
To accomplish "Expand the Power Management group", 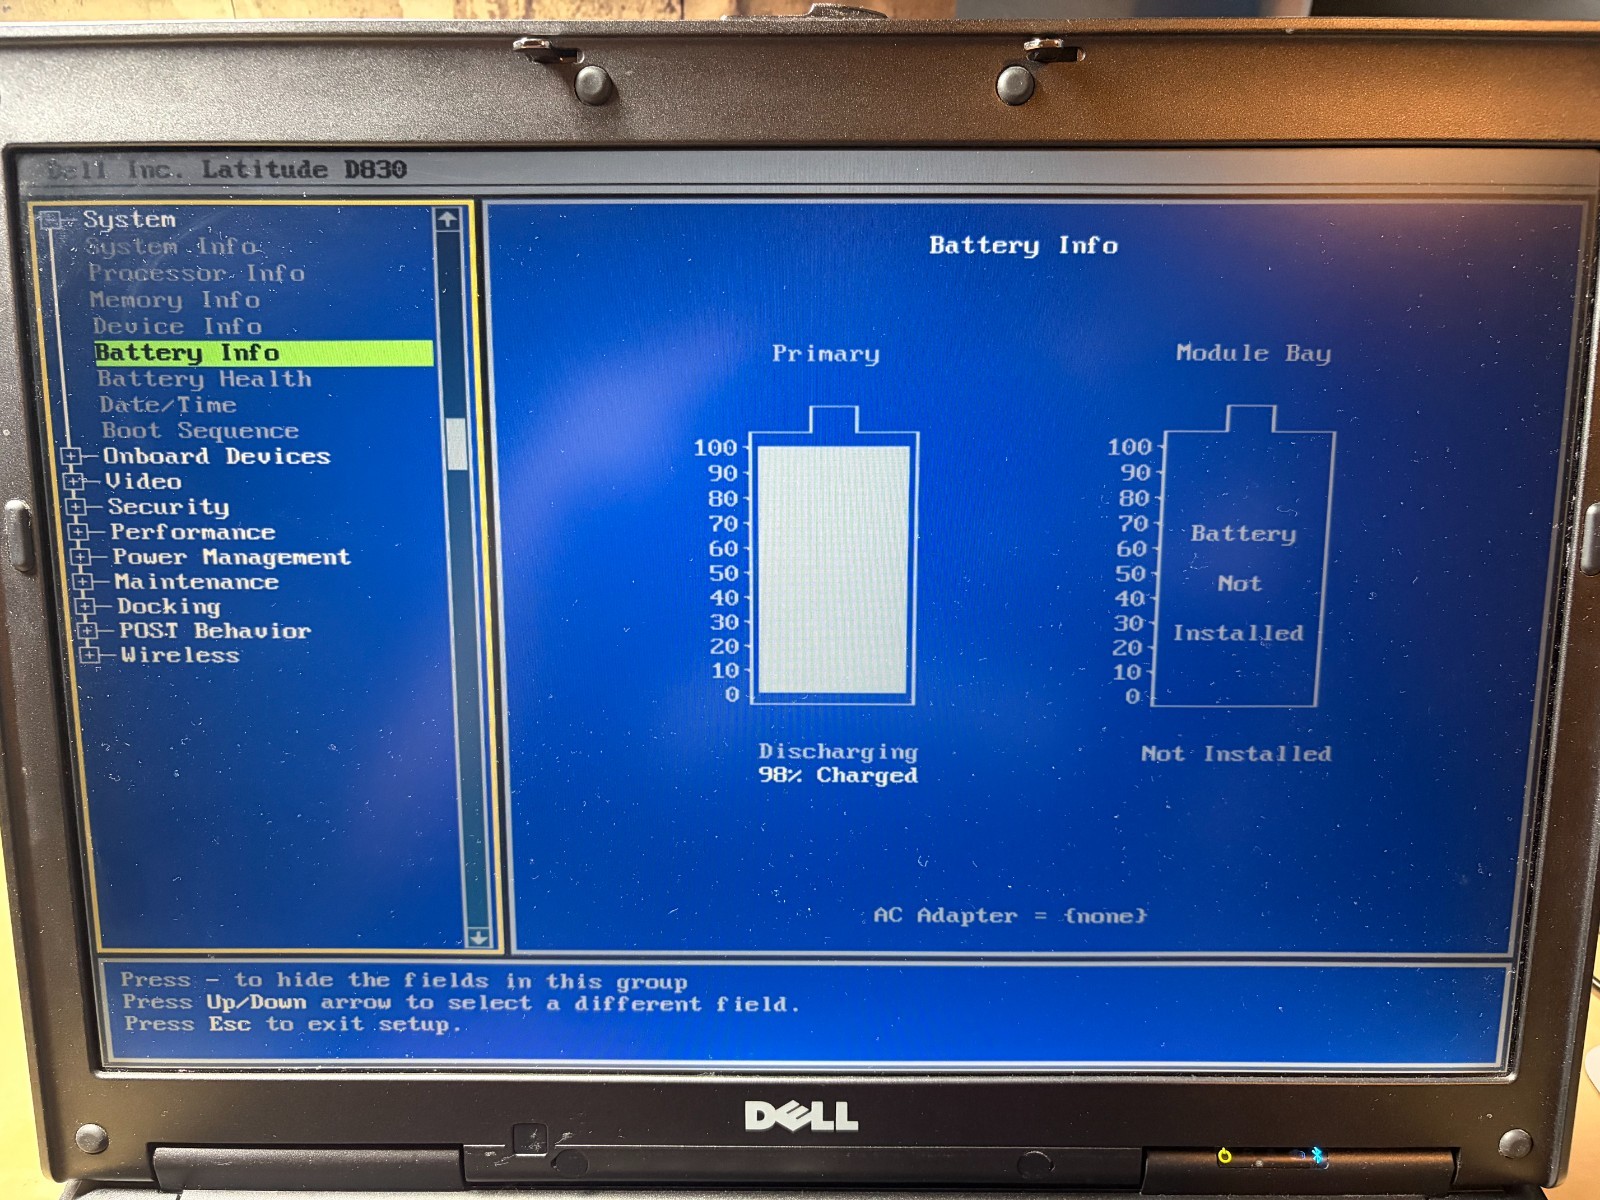I will click(x=81, y=557).
